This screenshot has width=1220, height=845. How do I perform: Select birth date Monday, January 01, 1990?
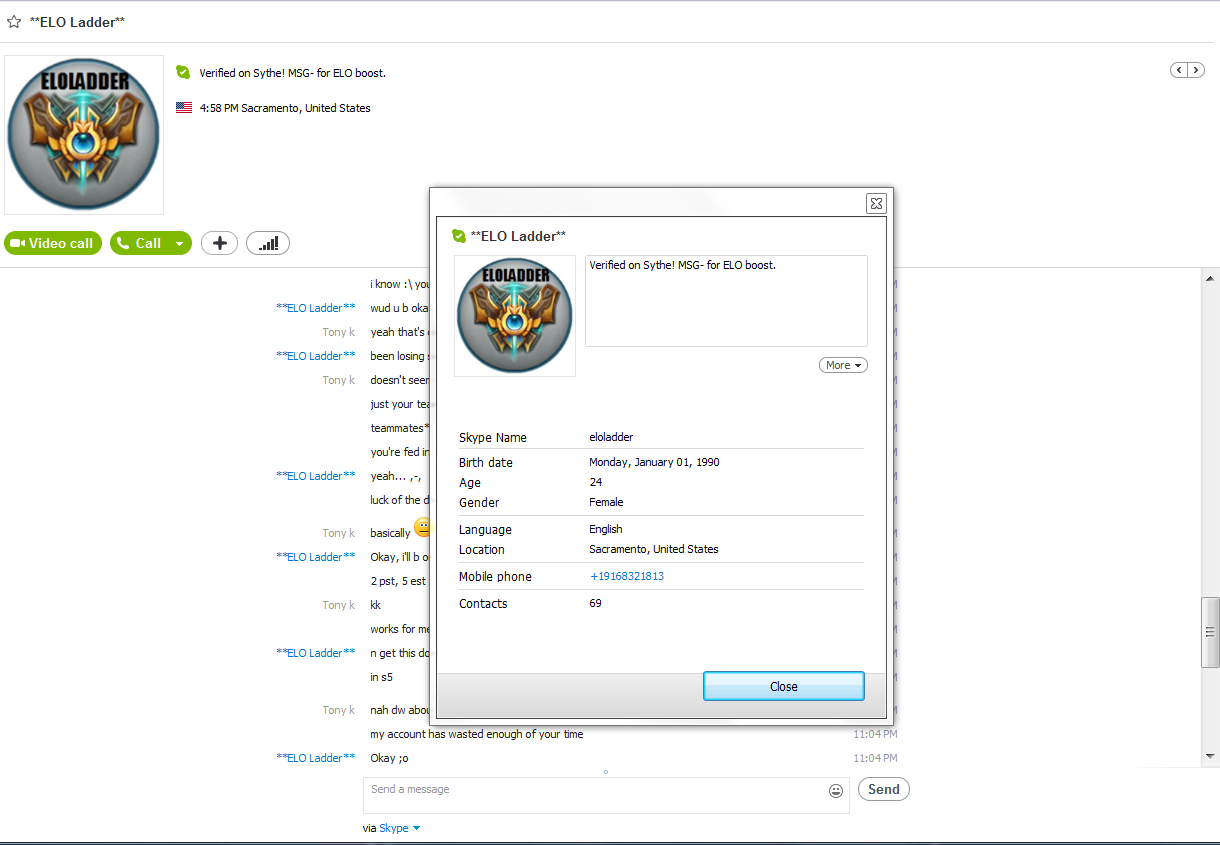tap(655, 462)
